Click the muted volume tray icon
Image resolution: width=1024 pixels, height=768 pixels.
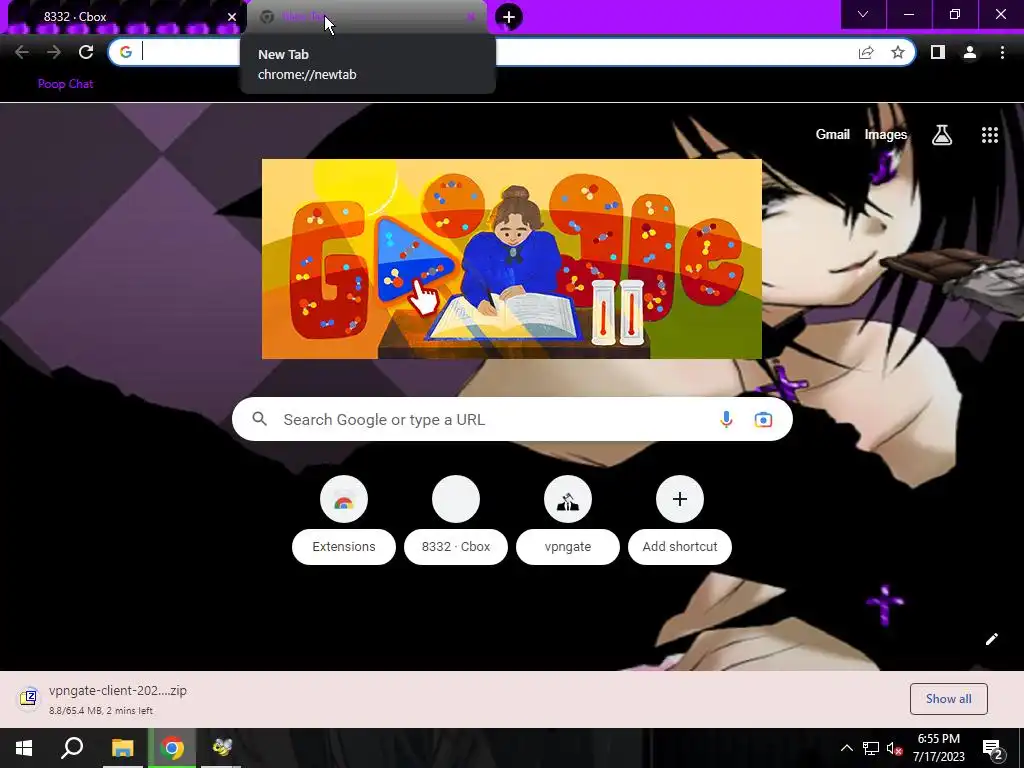coord(894,748)
